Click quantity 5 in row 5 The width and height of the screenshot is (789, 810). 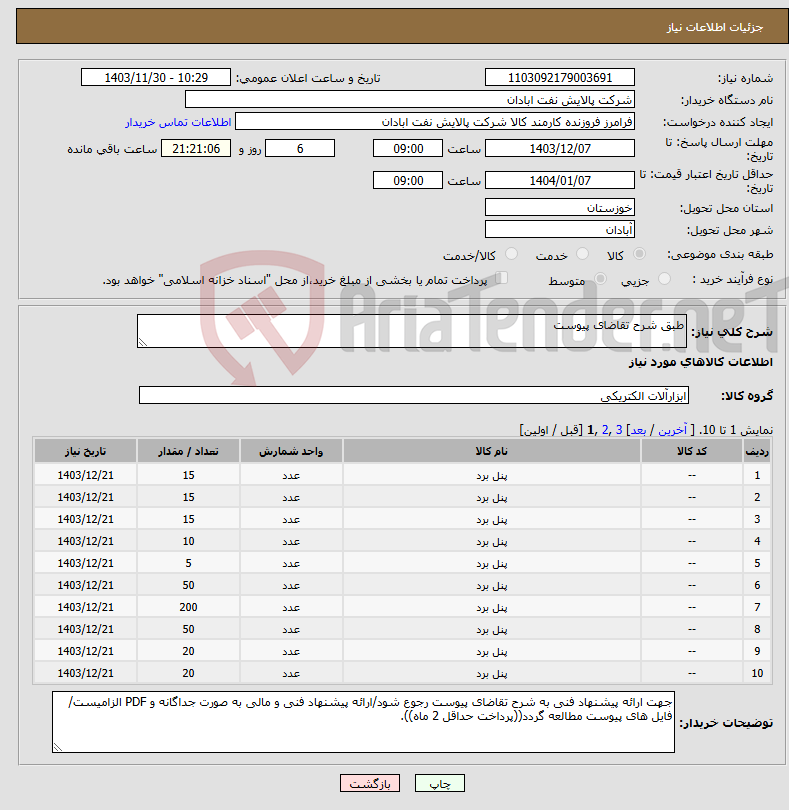[188, 564]
